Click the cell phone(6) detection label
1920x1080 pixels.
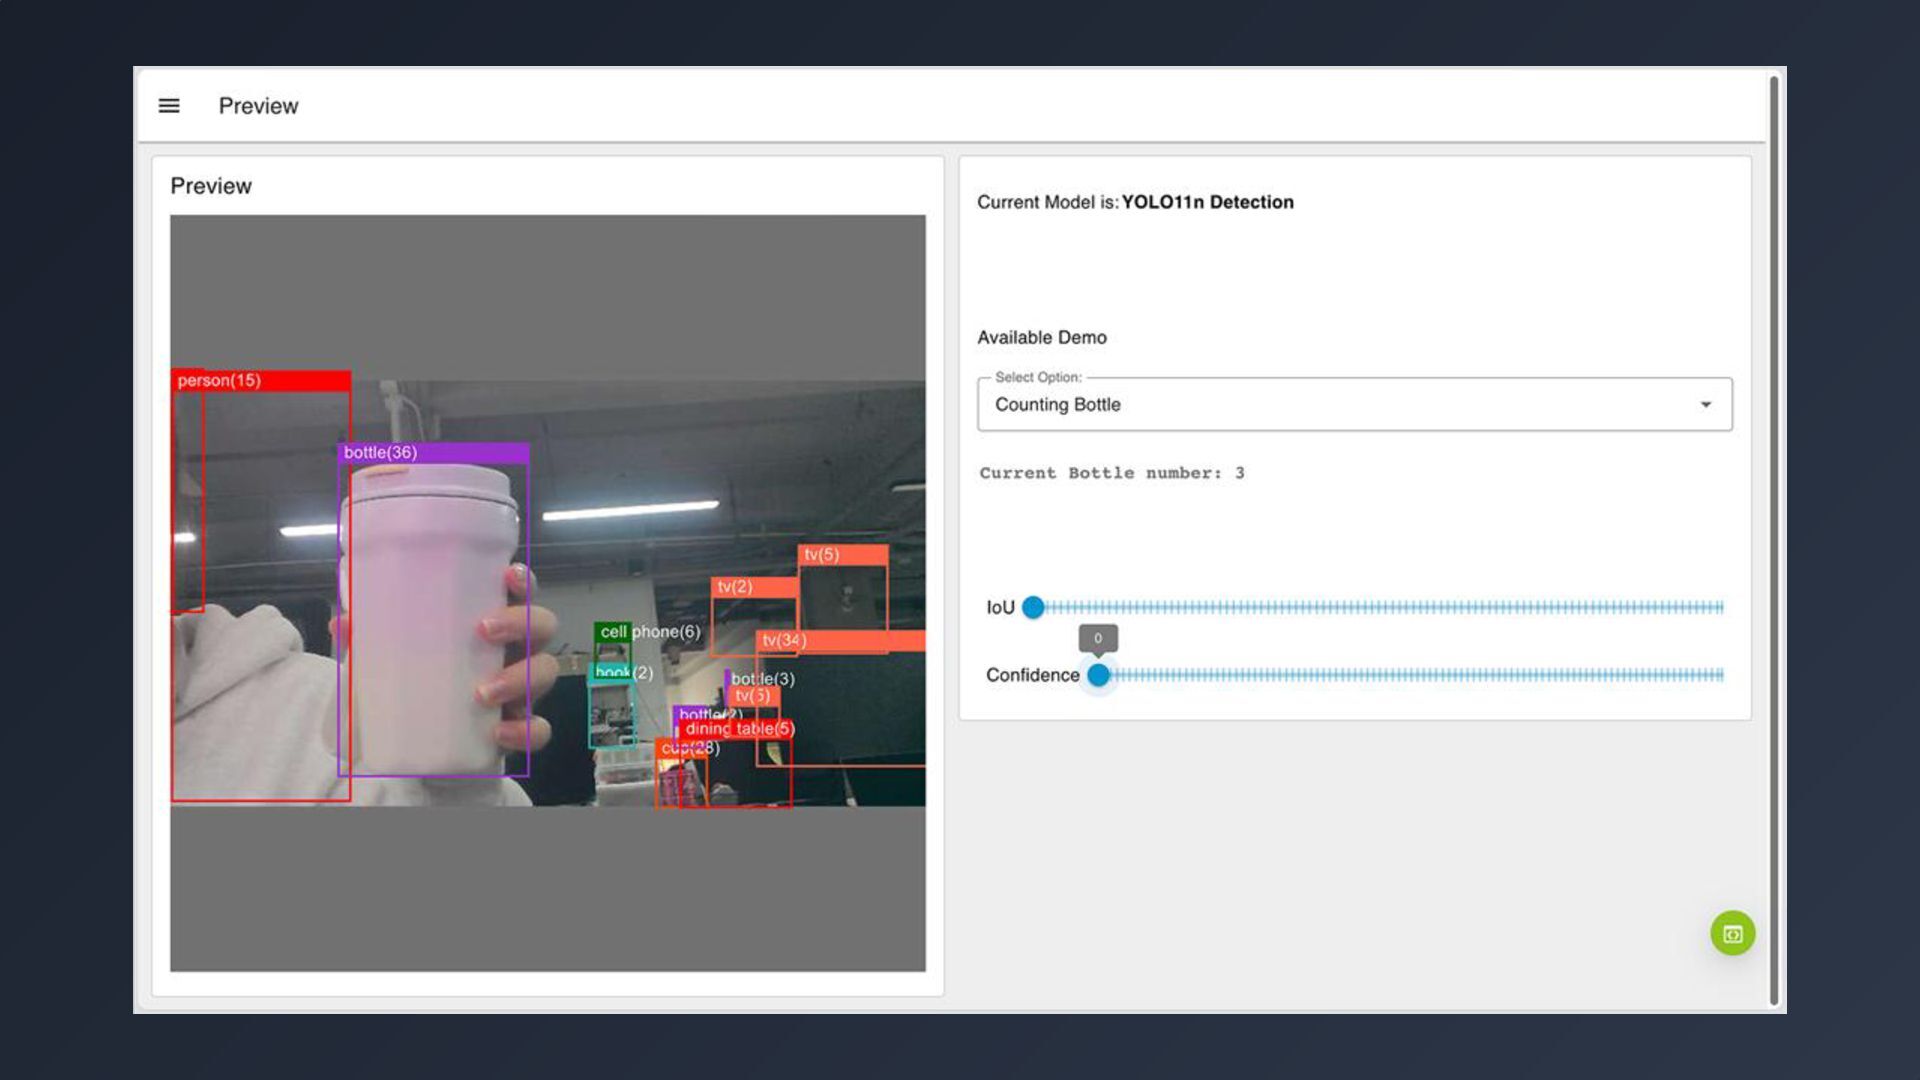[x=650, y=632]
